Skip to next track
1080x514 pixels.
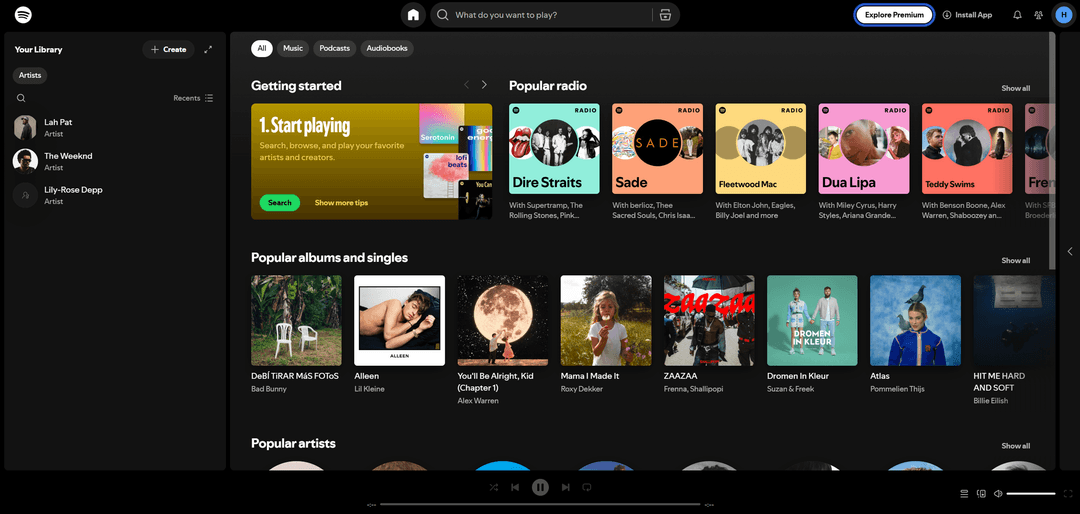pyautogui.click(x=565, y=487)
